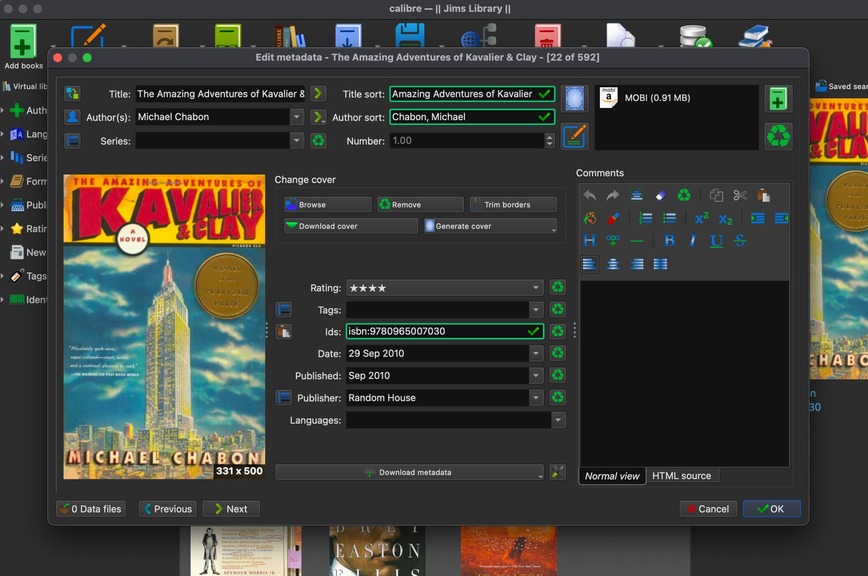Toggle bold in Comments editor
The height and width of the screenshot is (576, 868).
(x=669, y=241)
